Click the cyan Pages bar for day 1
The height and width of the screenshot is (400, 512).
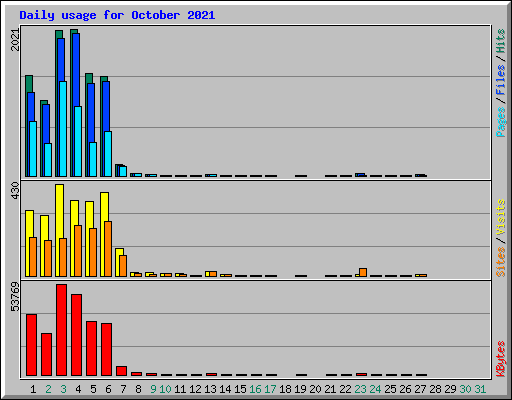pos(33,149)
